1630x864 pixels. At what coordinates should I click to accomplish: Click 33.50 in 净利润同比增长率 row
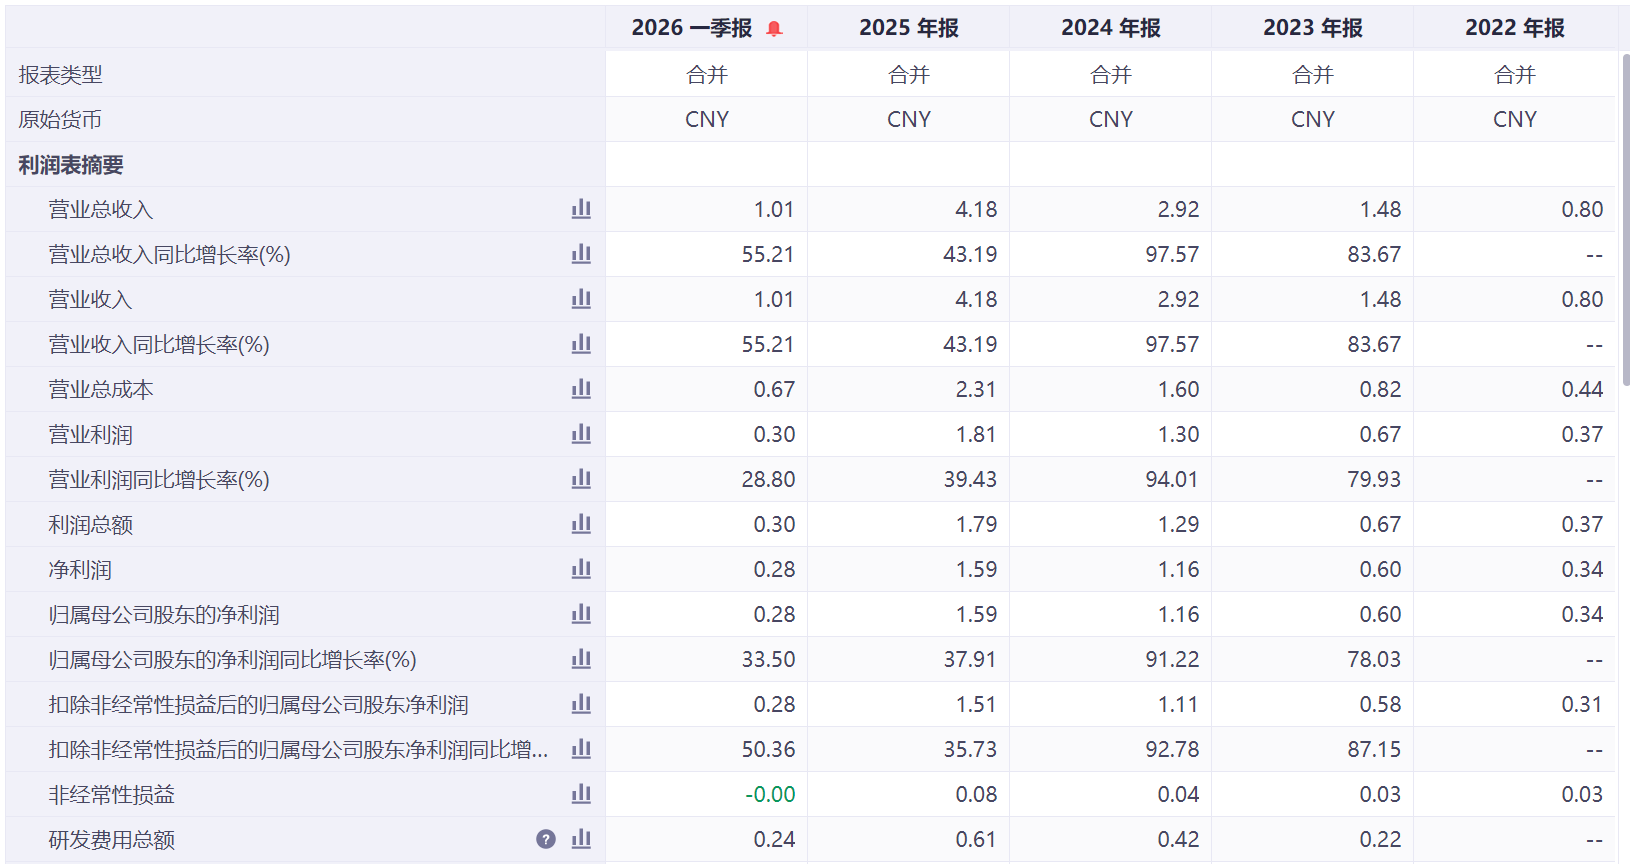768,660
